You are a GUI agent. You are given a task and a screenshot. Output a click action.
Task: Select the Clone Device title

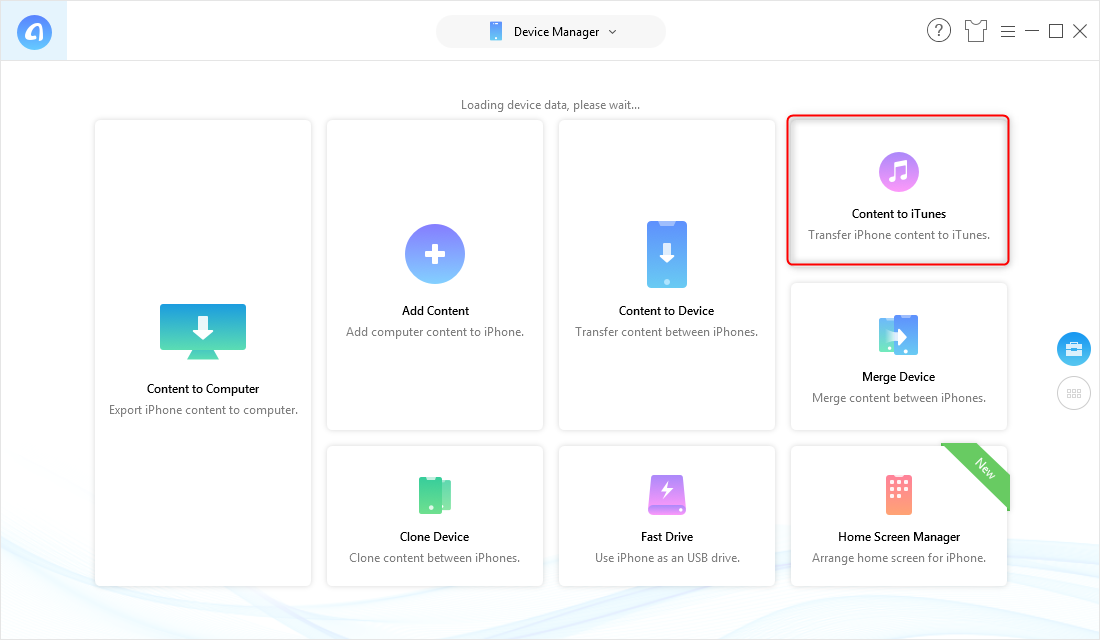point(434,537)
